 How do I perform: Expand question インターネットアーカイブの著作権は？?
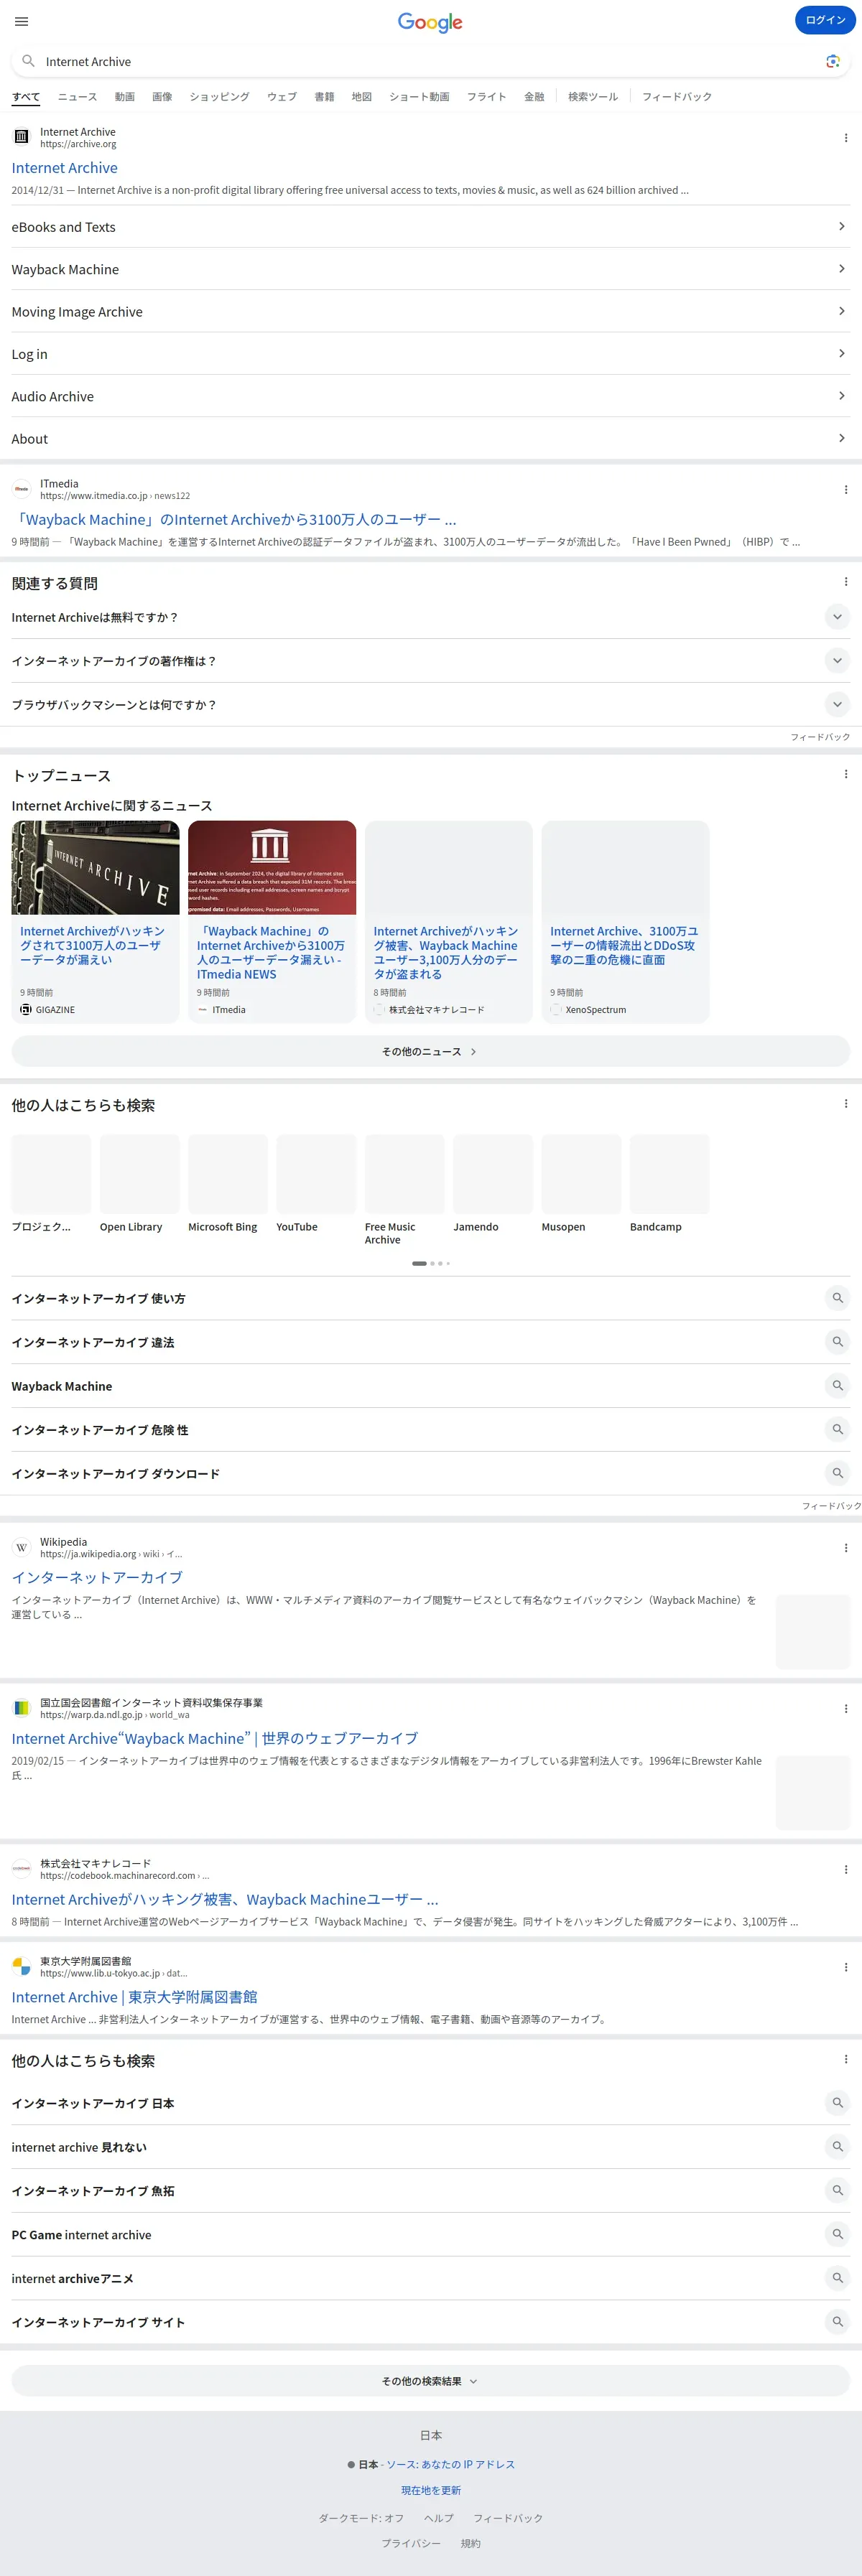(430, 661)
